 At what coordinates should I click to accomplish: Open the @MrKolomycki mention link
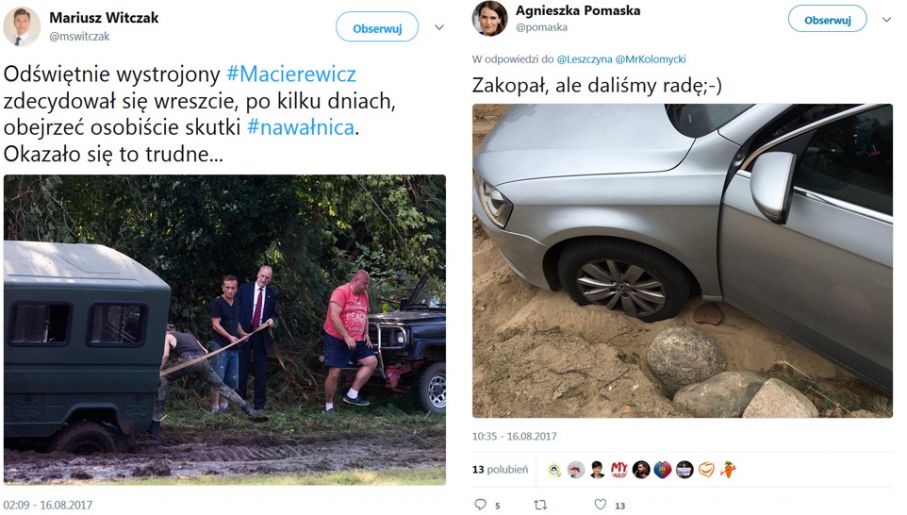coord(651,59)
